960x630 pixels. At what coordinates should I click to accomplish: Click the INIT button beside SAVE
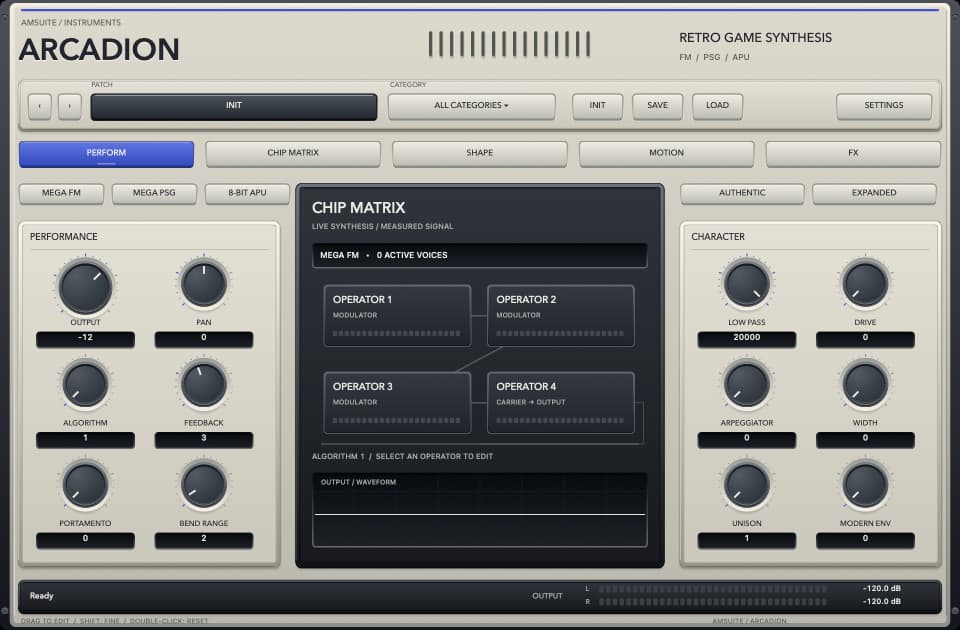598,106
